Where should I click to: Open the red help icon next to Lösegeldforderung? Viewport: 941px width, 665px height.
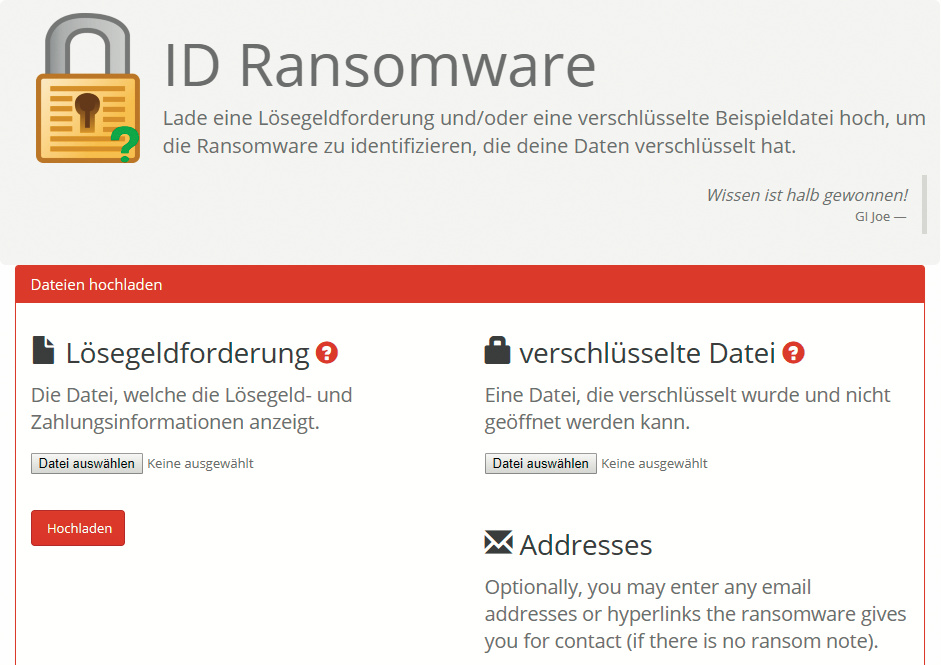pos(327,353)
